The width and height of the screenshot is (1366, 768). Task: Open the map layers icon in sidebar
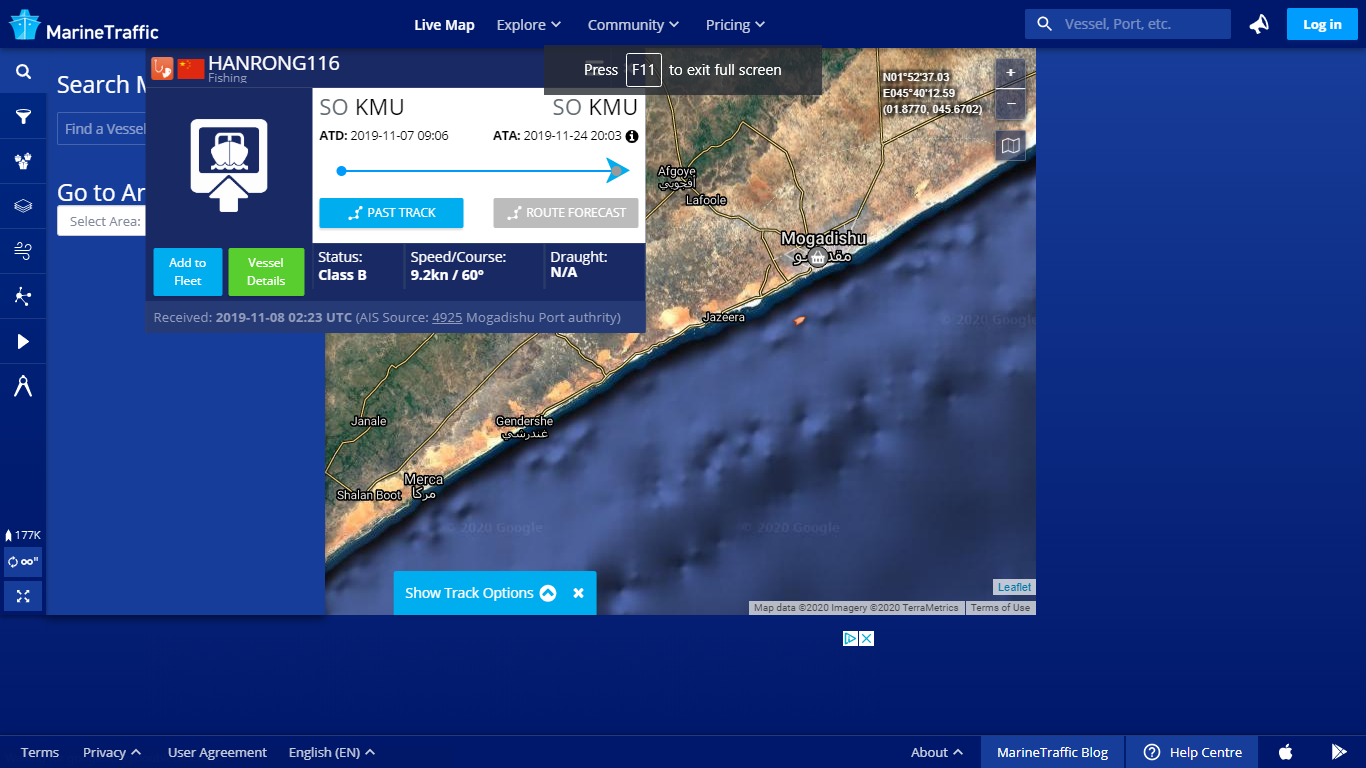click(23, 206)
